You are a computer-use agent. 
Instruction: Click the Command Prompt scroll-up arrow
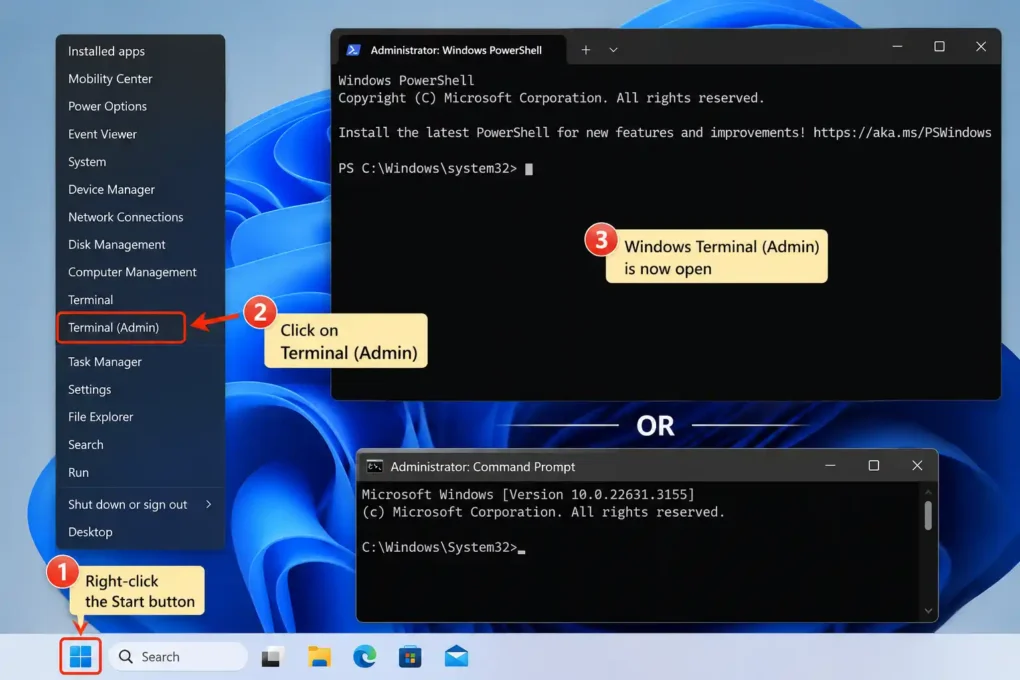(928, 492)
